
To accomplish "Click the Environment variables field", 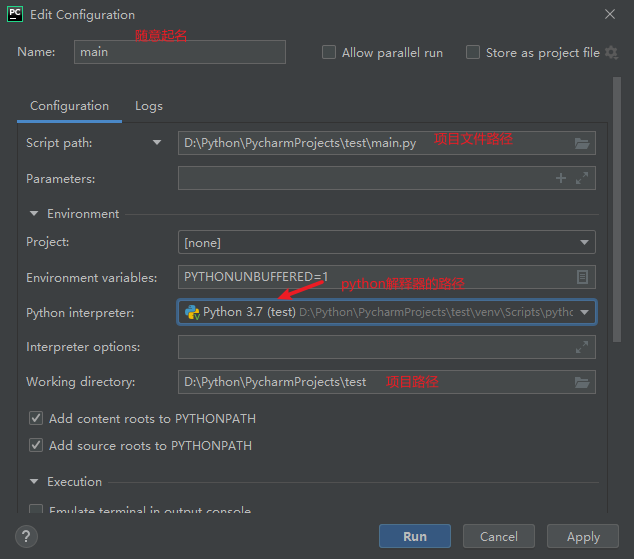I will point(387,277).
